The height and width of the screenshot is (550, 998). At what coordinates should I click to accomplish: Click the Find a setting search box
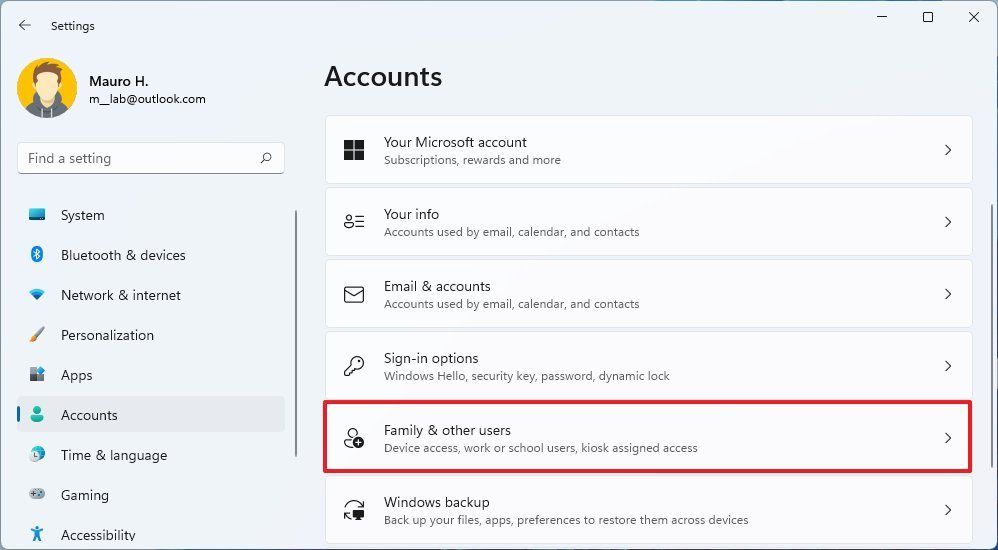(x=151, y=158)
